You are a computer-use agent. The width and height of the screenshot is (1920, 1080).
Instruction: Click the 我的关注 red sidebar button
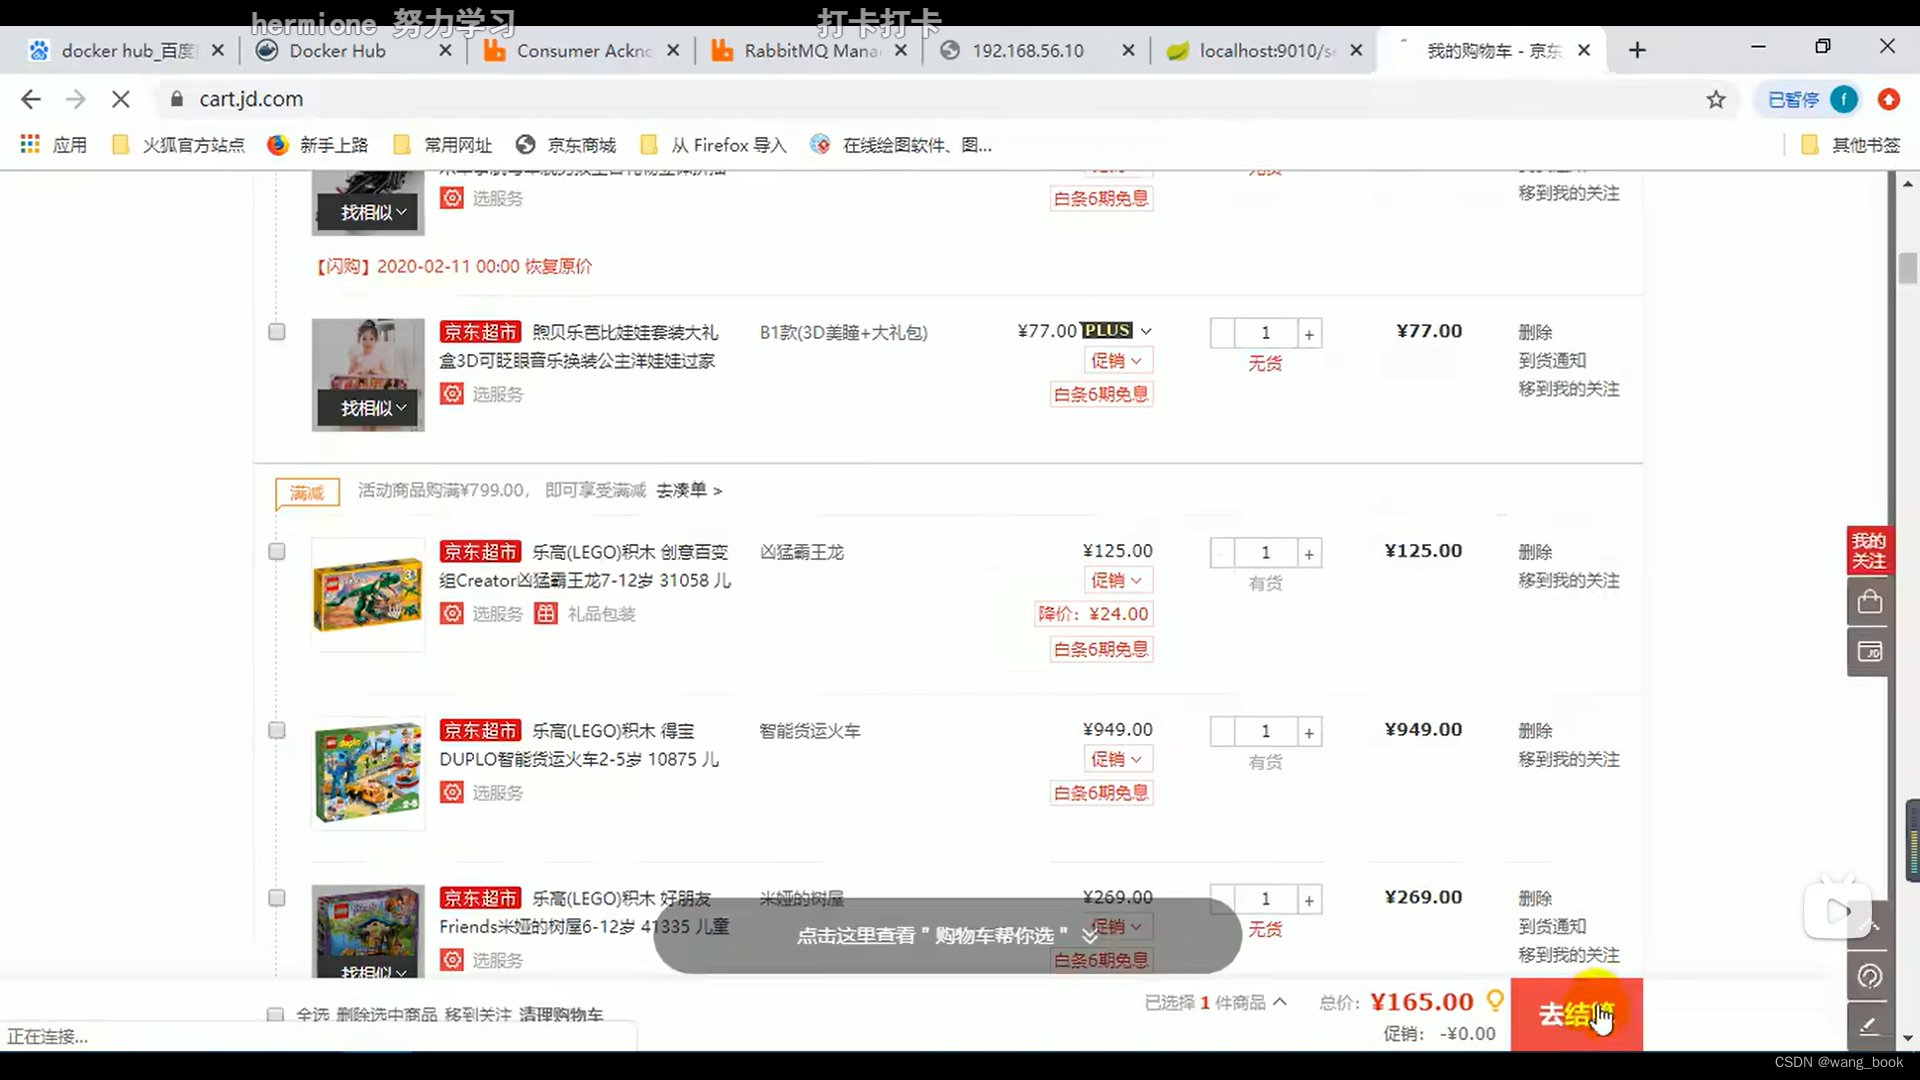(x=1868, y=551)
